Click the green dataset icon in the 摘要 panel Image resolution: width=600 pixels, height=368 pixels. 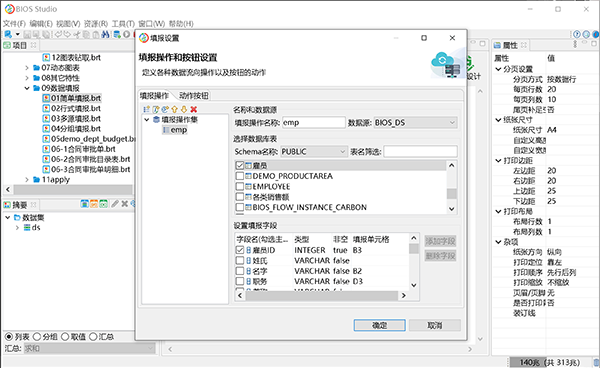click(x=104, y=204)
